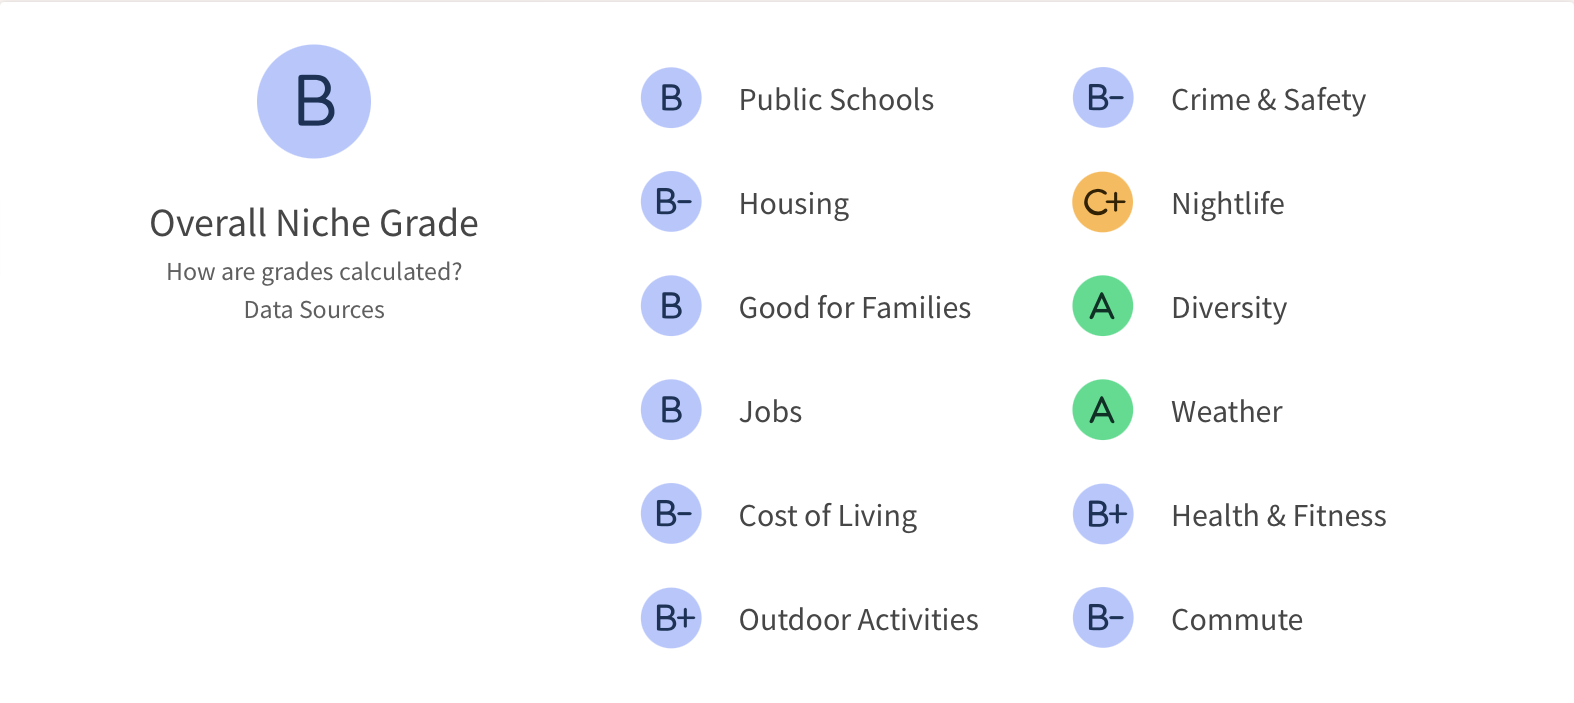Click the green A badge for Weather
Screen dimensions: 1574x703
(1102, 410)
